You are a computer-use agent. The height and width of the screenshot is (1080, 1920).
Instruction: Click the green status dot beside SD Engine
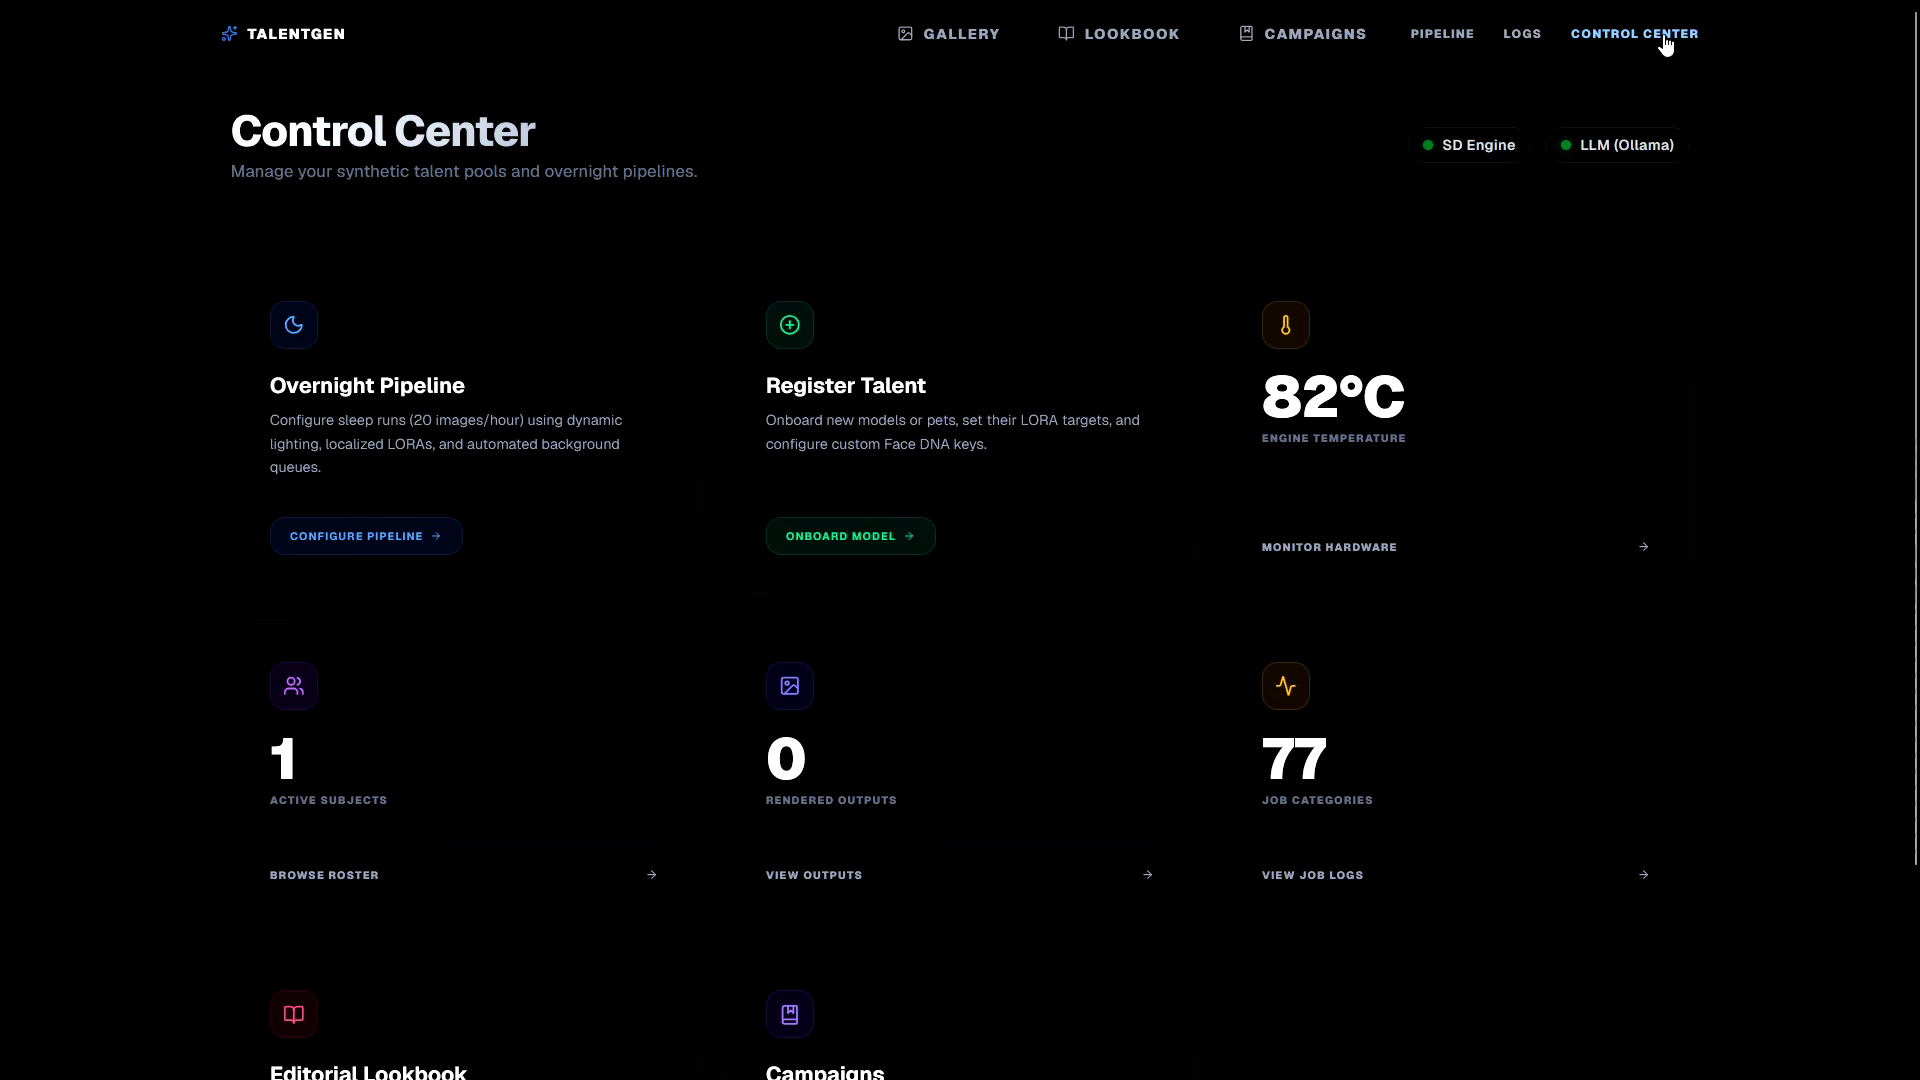(1428, 145)
